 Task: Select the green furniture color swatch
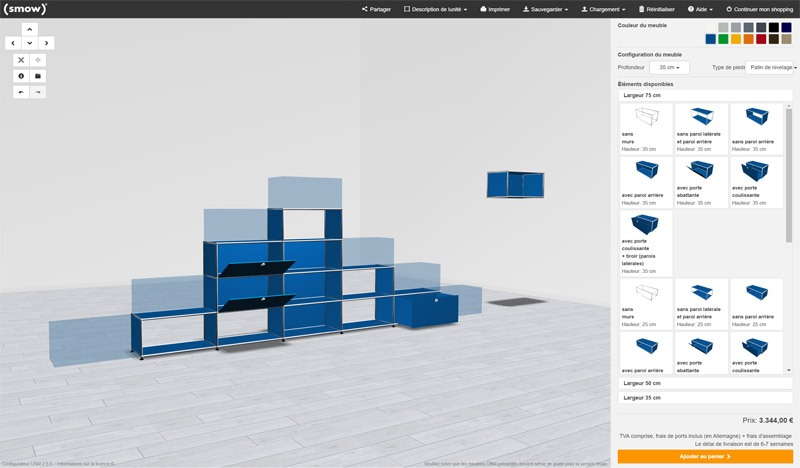tap(723, 39)
